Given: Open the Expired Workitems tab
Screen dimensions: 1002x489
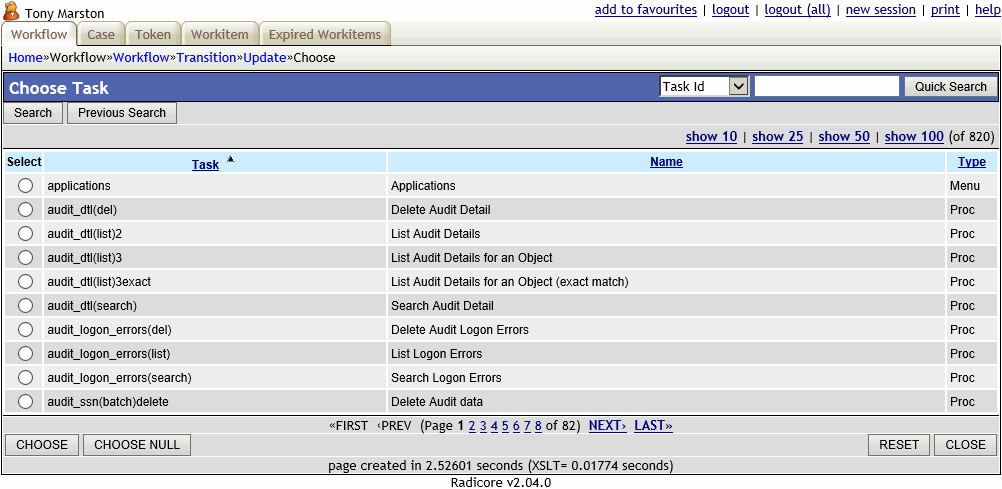Looking at the screenshot, I should pos(325,35).
